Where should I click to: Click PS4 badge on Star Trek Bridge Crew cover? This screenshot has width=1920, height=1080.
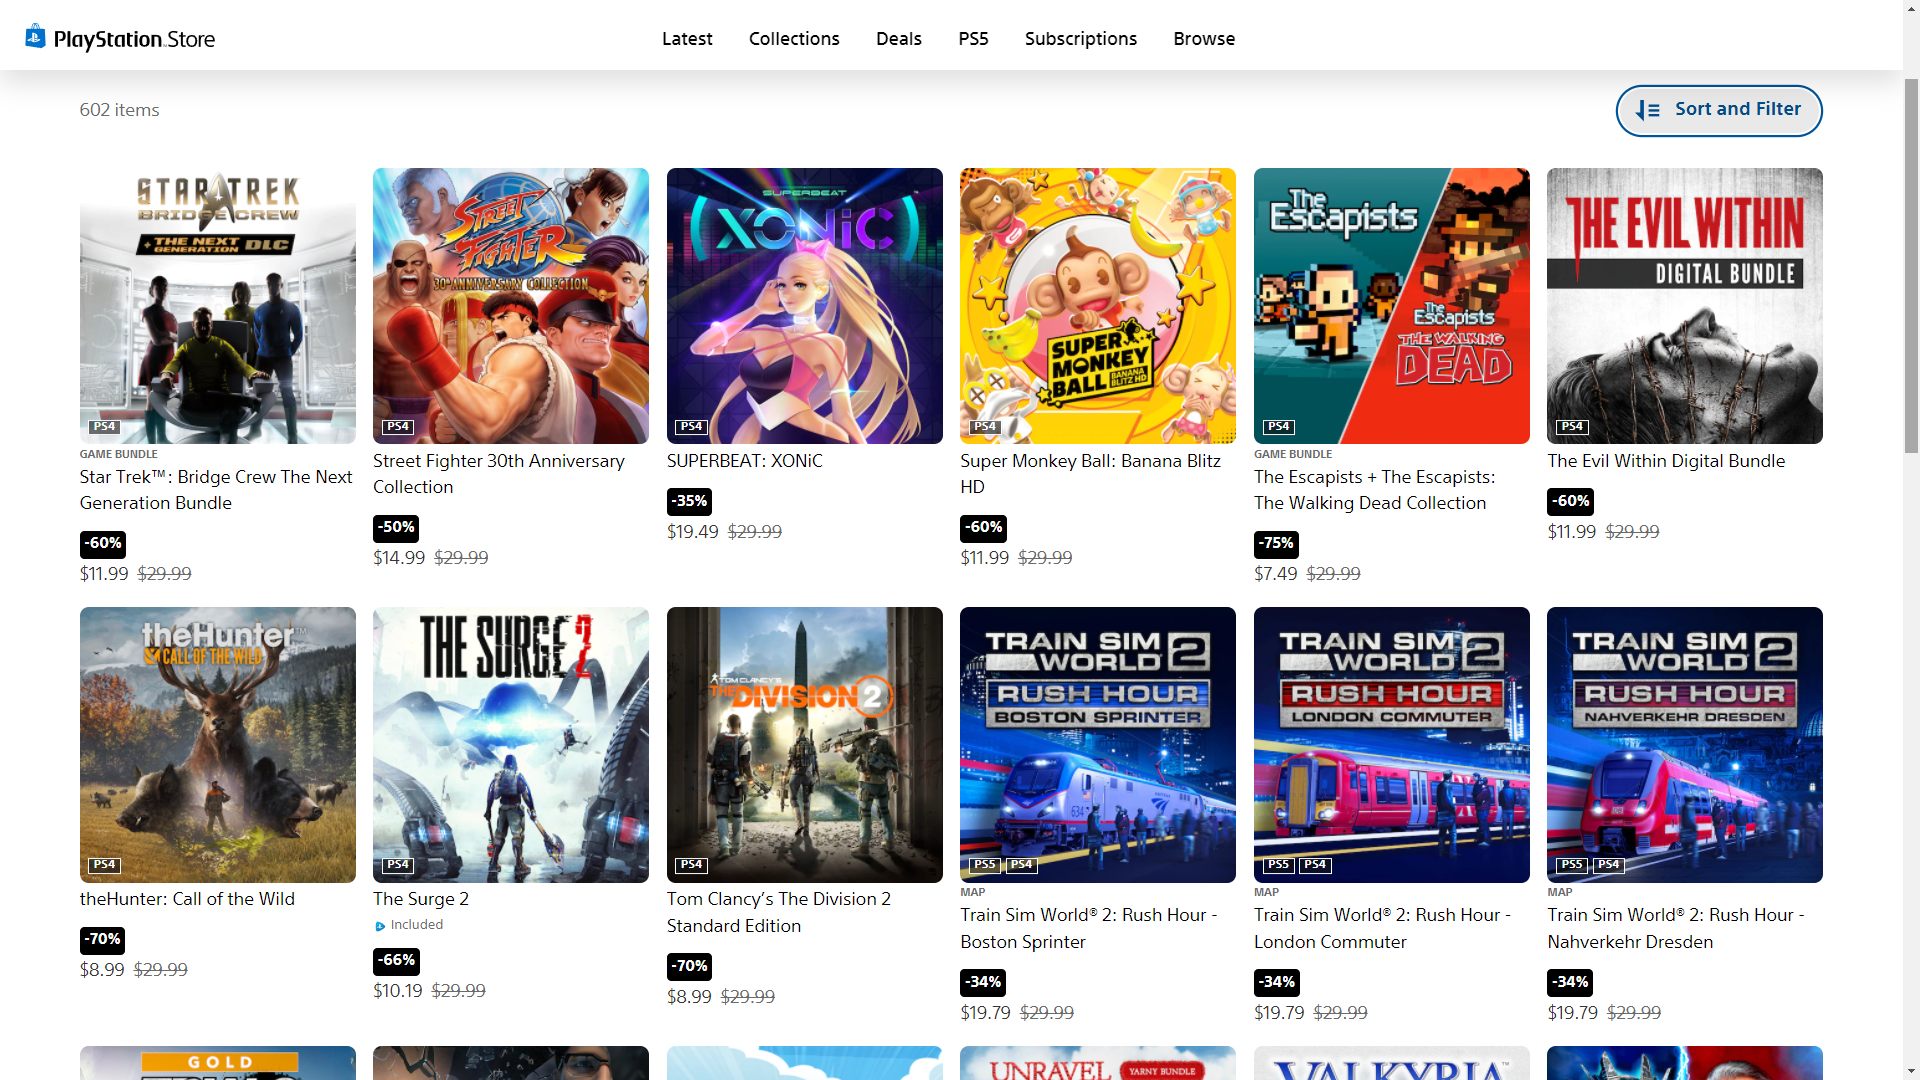104,427
